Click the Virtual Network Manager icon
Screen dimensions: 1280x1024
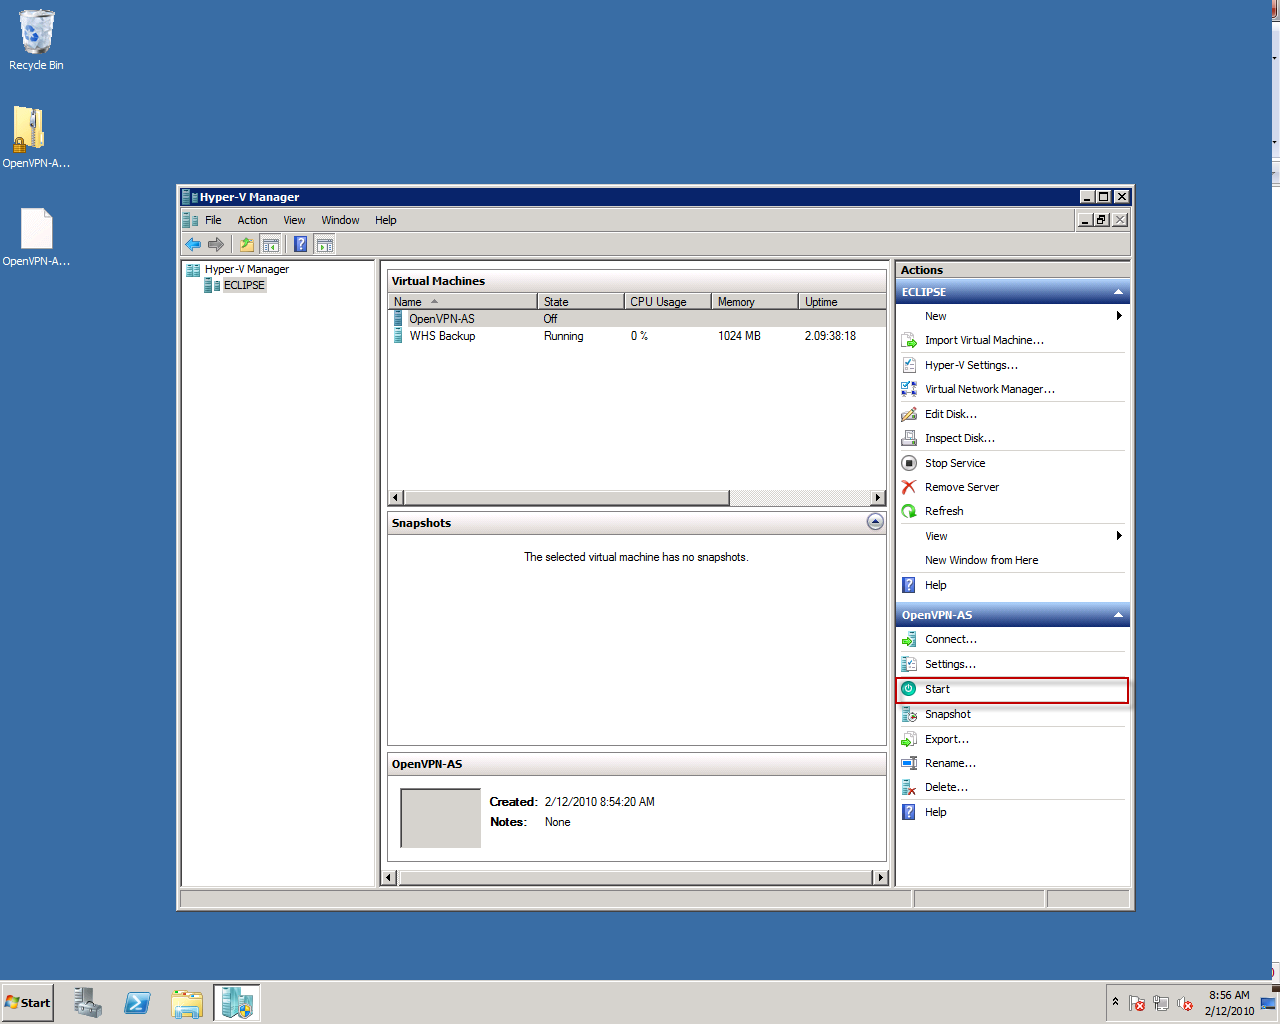pyautogui.click(x=909, y=389)
